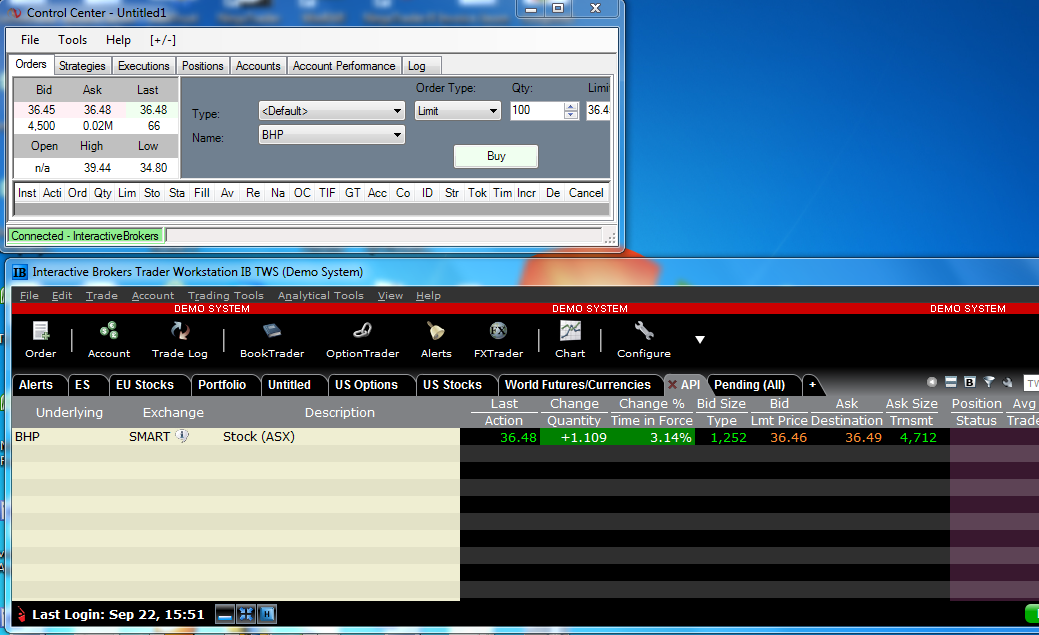Open the Chart tool icon
This screenshot has height=635, width=1039.
point(570,338)
